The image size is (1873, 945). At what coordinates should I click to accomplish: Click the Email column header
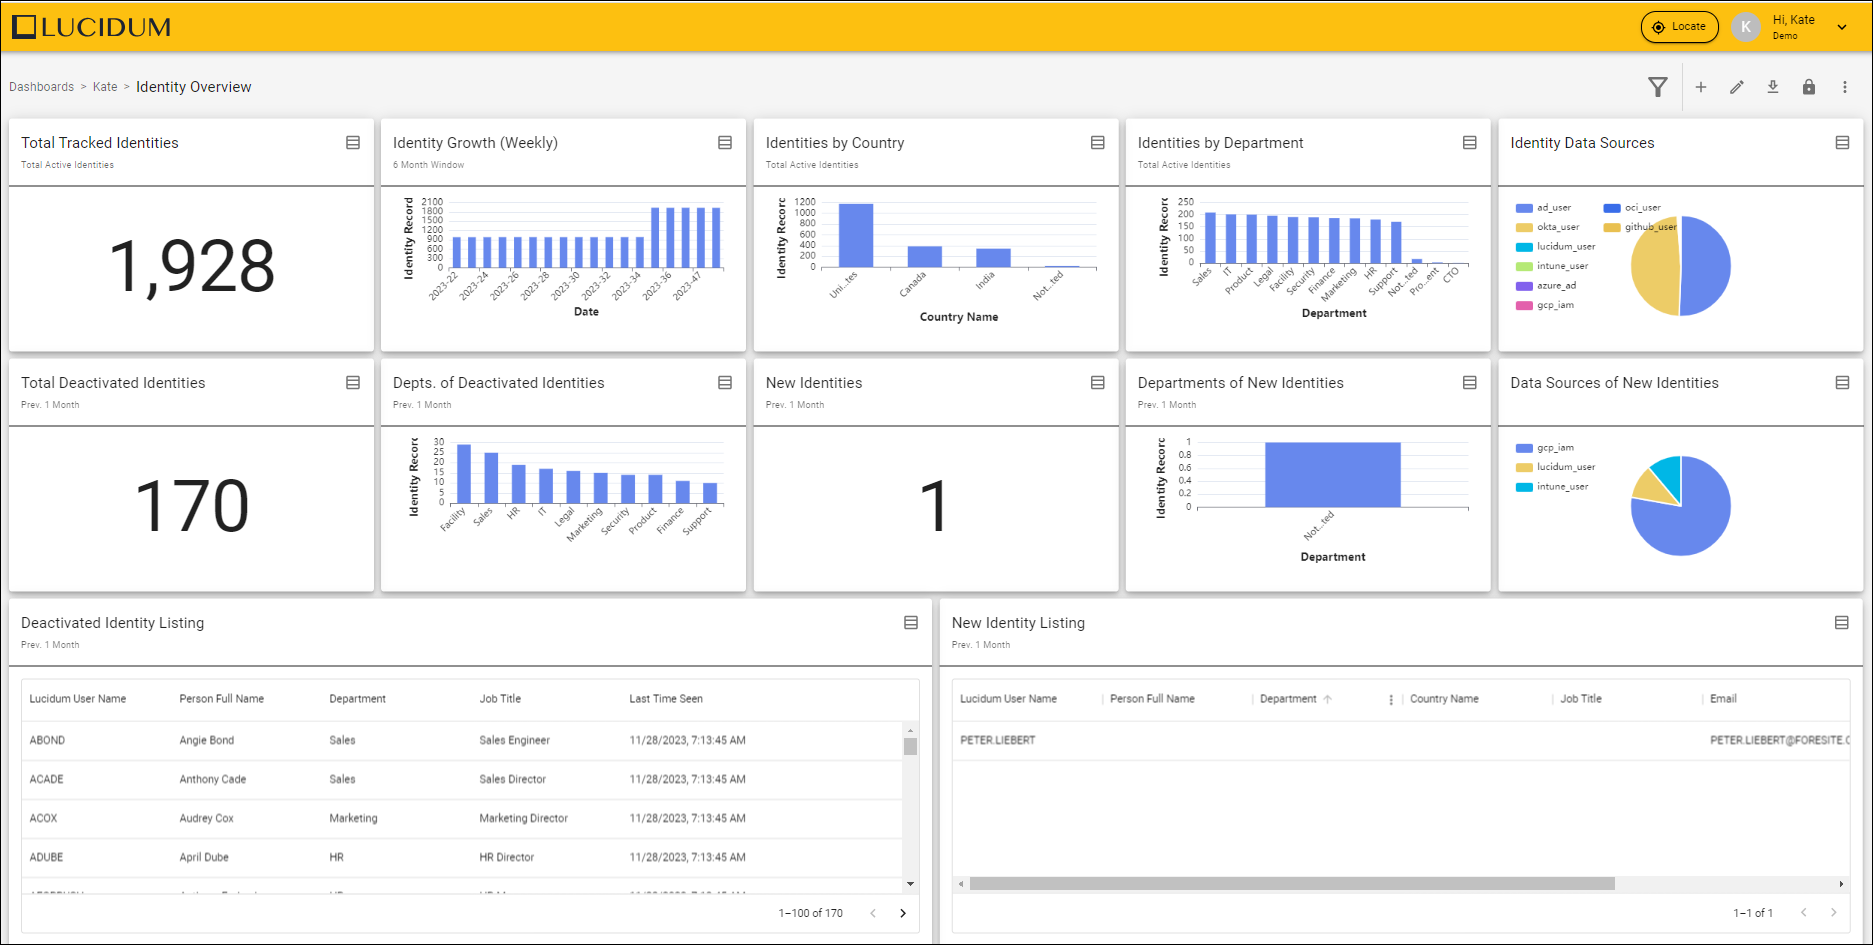[1723, 699]
